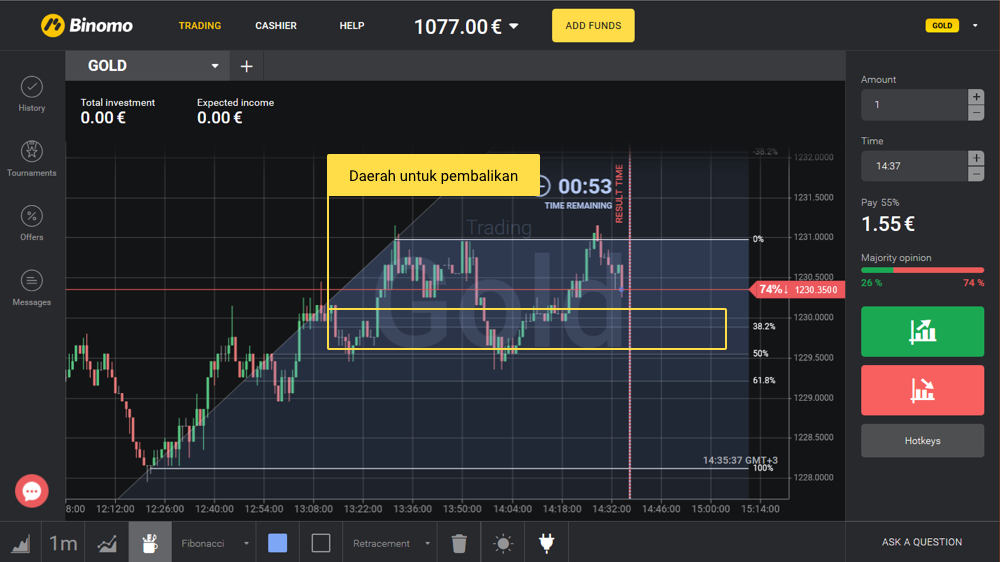Click the current price label 1230.3500

[816, 290]
